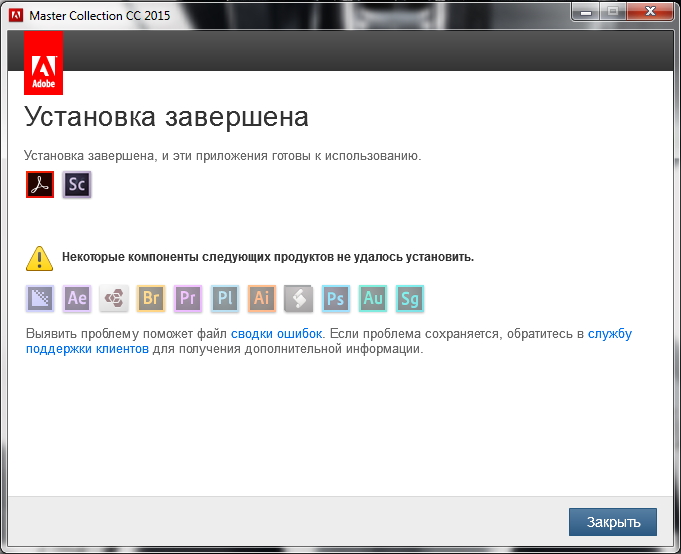
Task: Open the 'сводки ошибок' error summary link
Action: (277, 333)
